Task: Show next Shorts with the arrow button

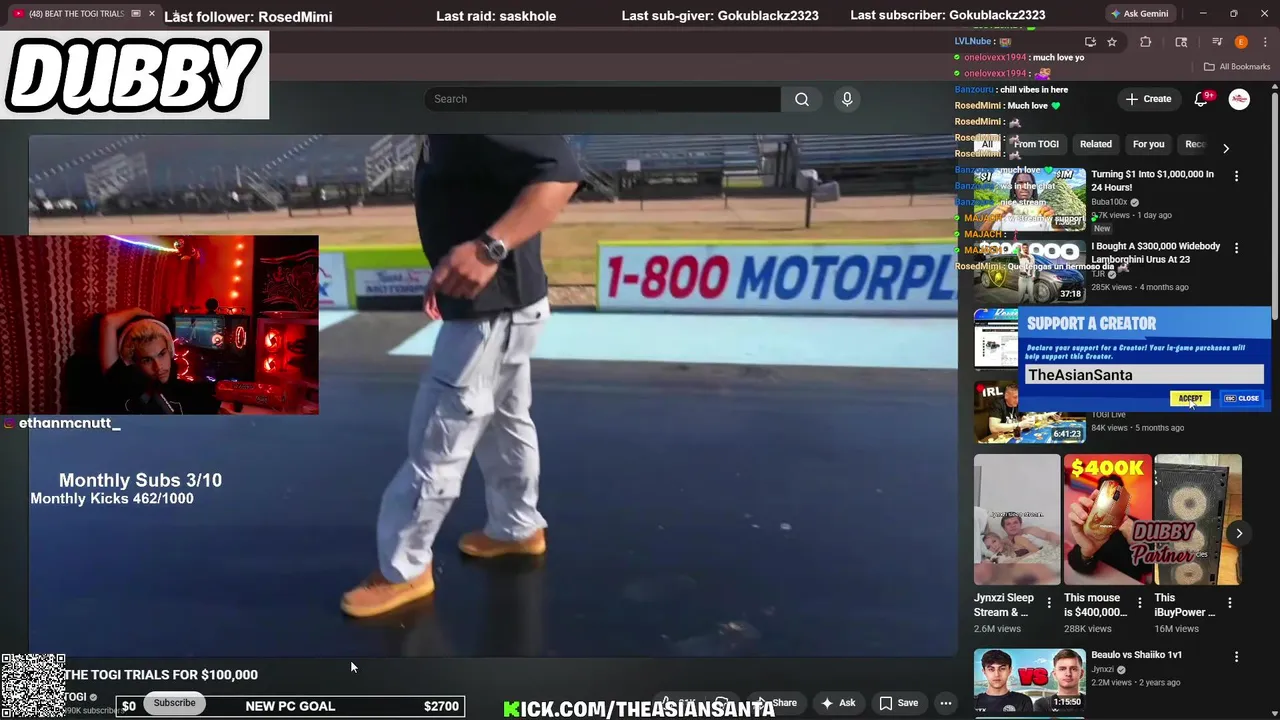Action: [1238, 533]
